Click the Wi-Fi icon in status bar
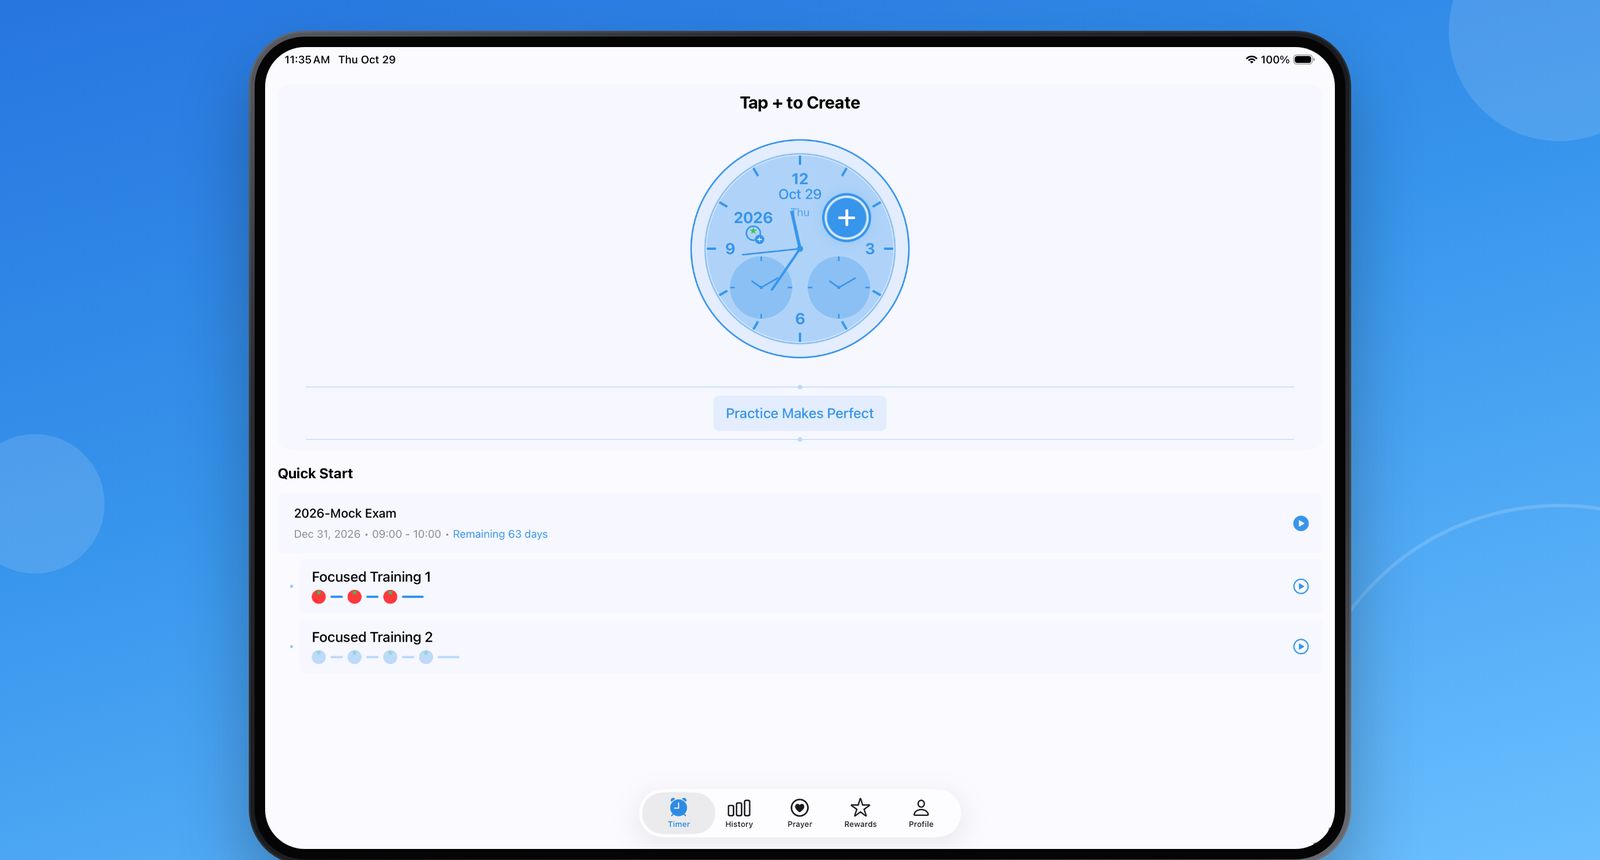 (x=1251, y=60)
